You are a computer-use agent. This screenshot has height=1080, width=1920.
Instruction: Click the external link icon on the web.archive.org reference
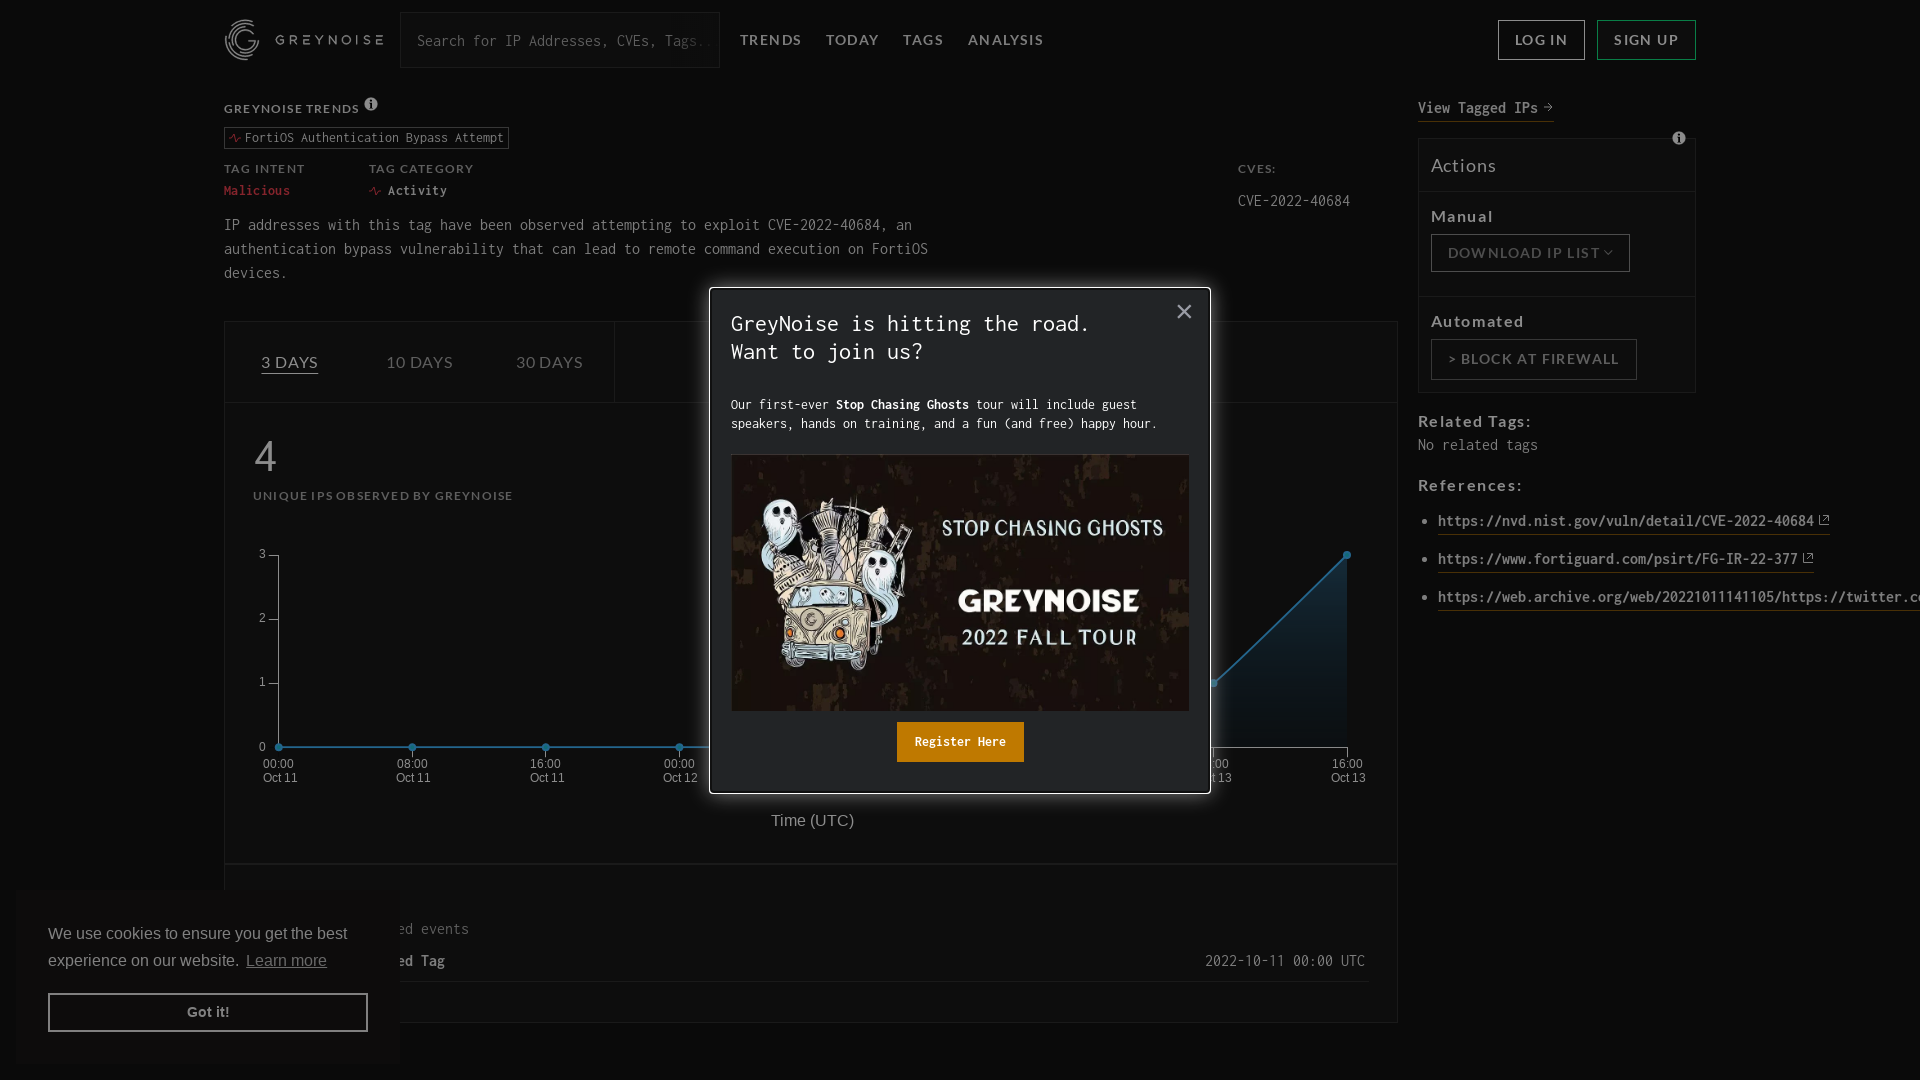[x=1914, y=596]
